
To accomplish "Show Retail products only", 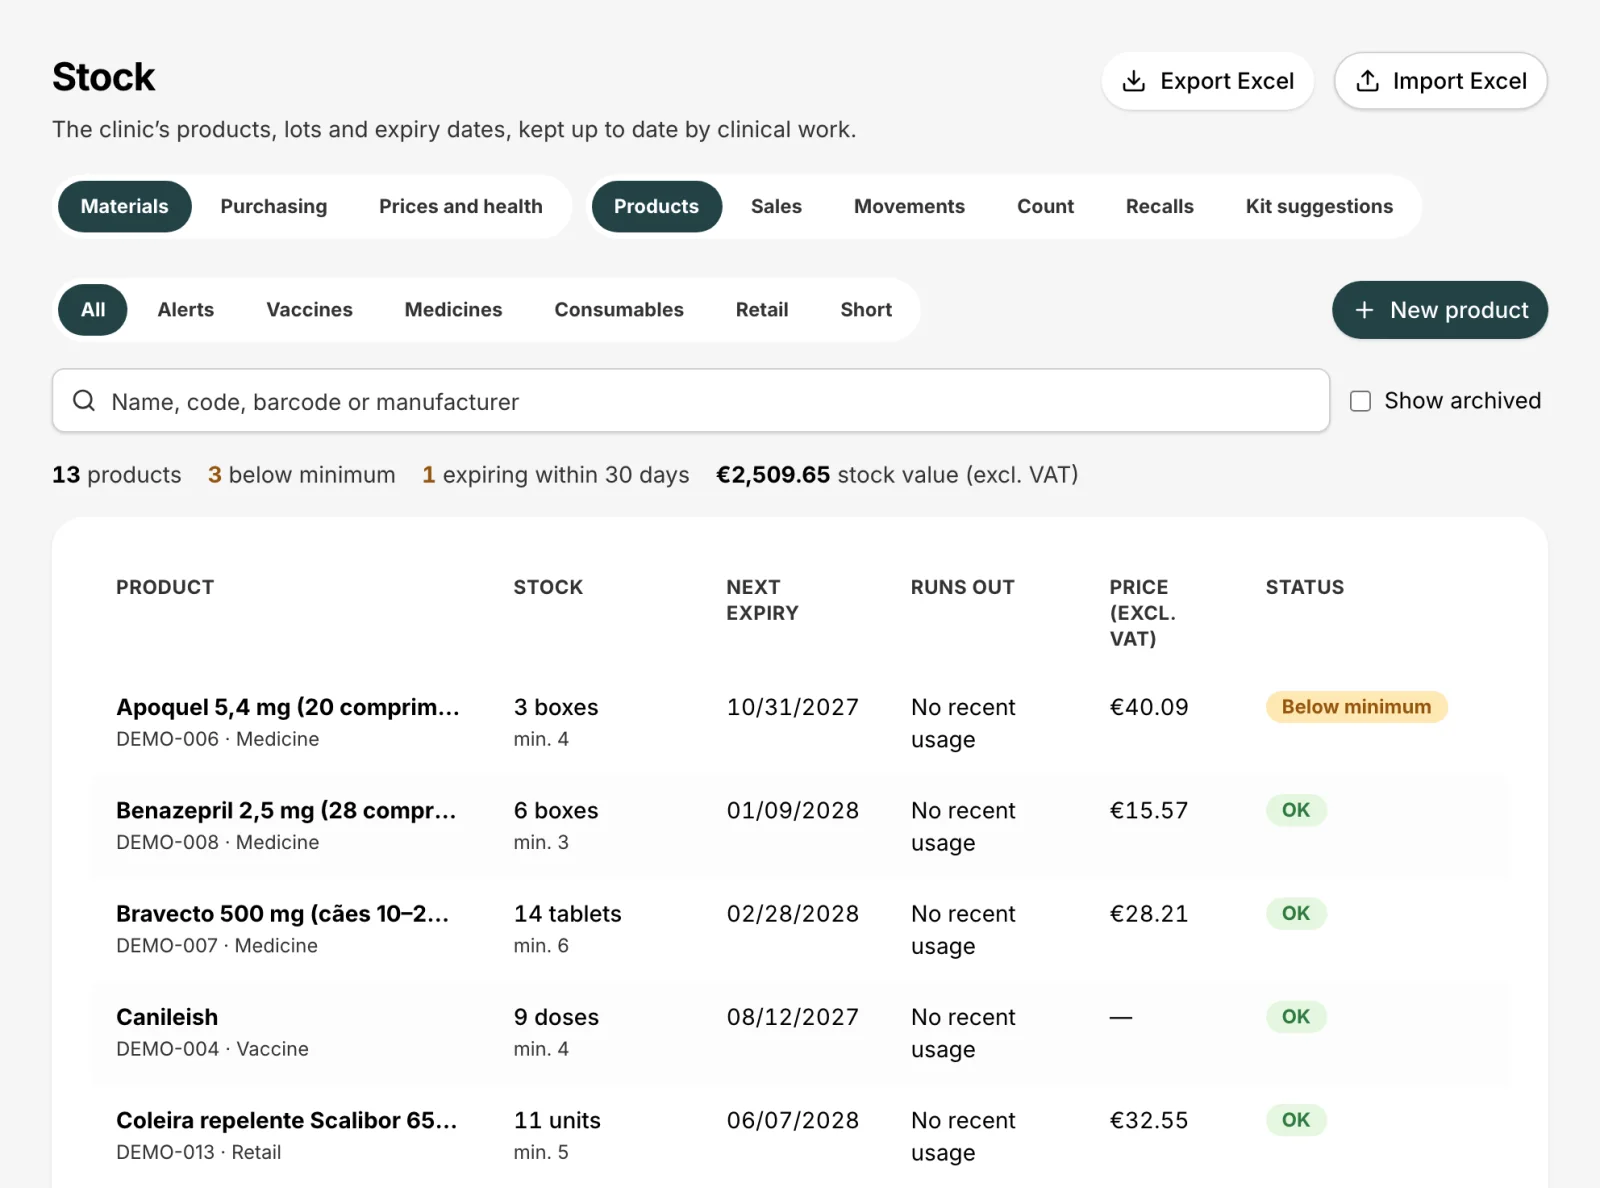I will tap(762, 310).
